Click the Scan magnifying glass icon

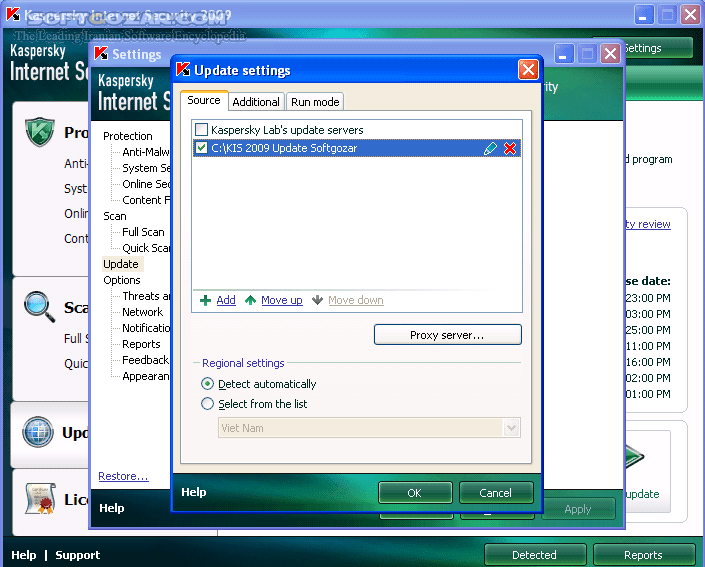(39, 305)
